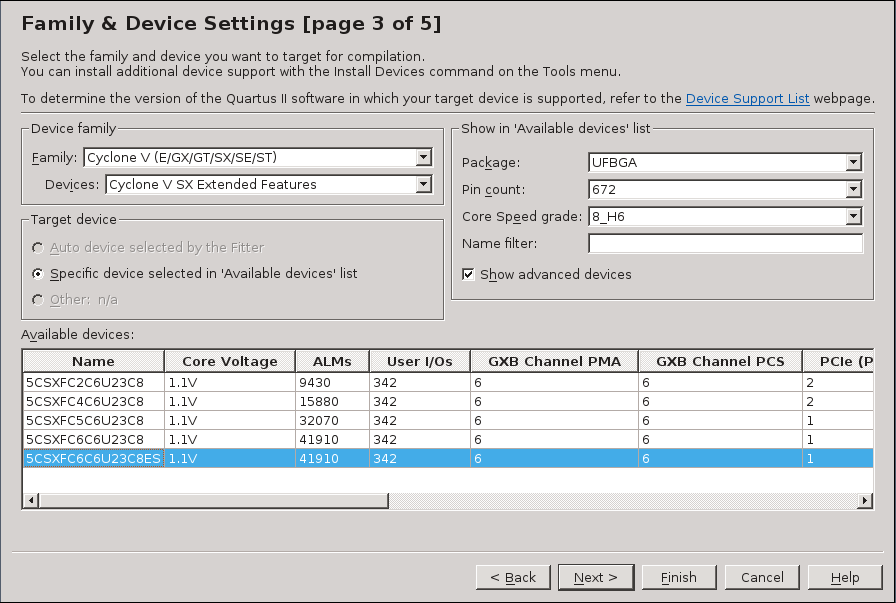Open Help for this wizard

[845, 577]
